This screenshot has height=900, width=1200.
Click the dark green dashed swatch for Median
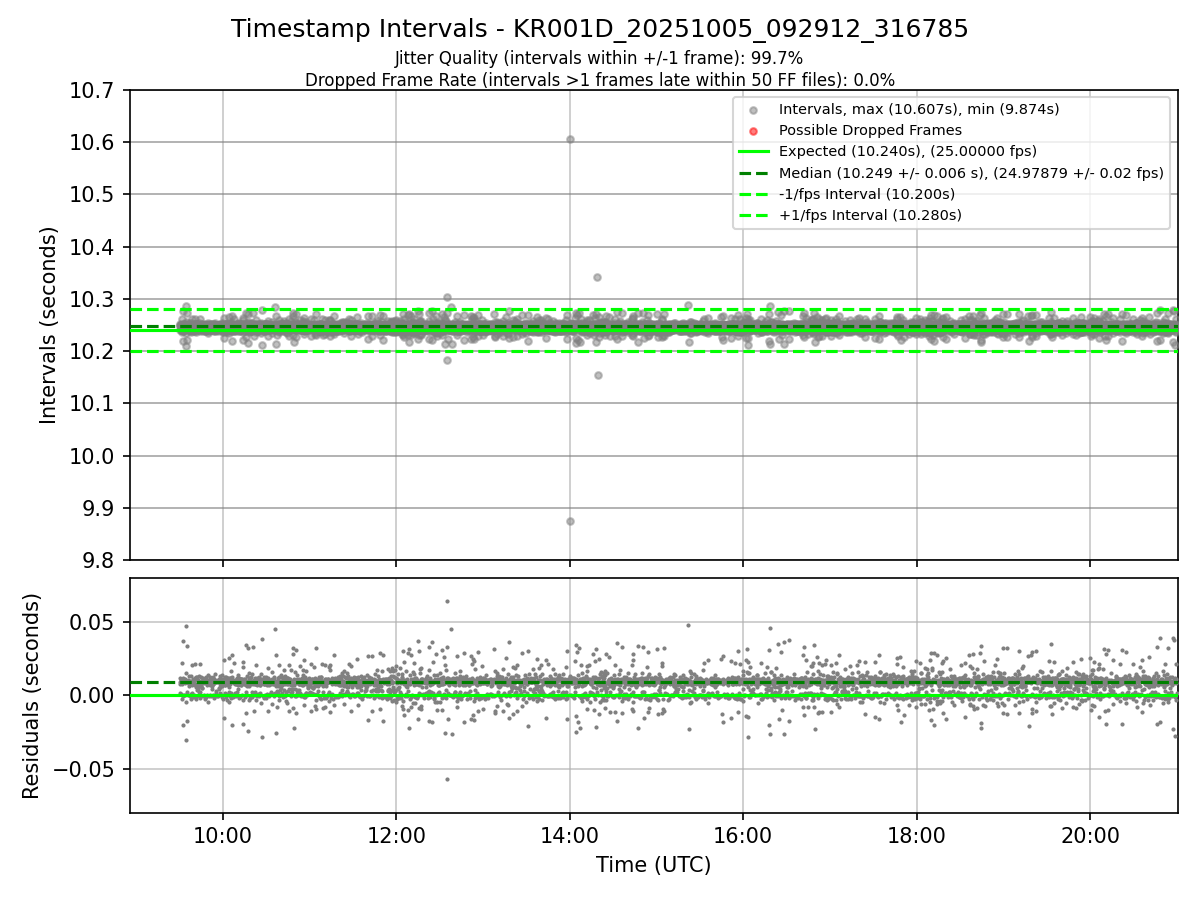click(x=754, y=173)
